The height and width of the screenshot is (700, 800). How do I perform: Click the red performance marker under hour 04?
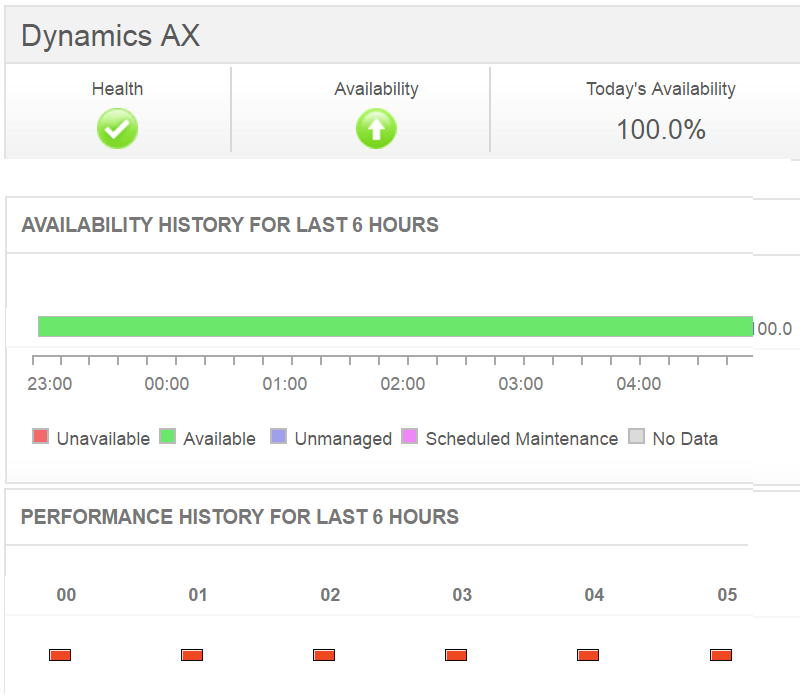588,655
